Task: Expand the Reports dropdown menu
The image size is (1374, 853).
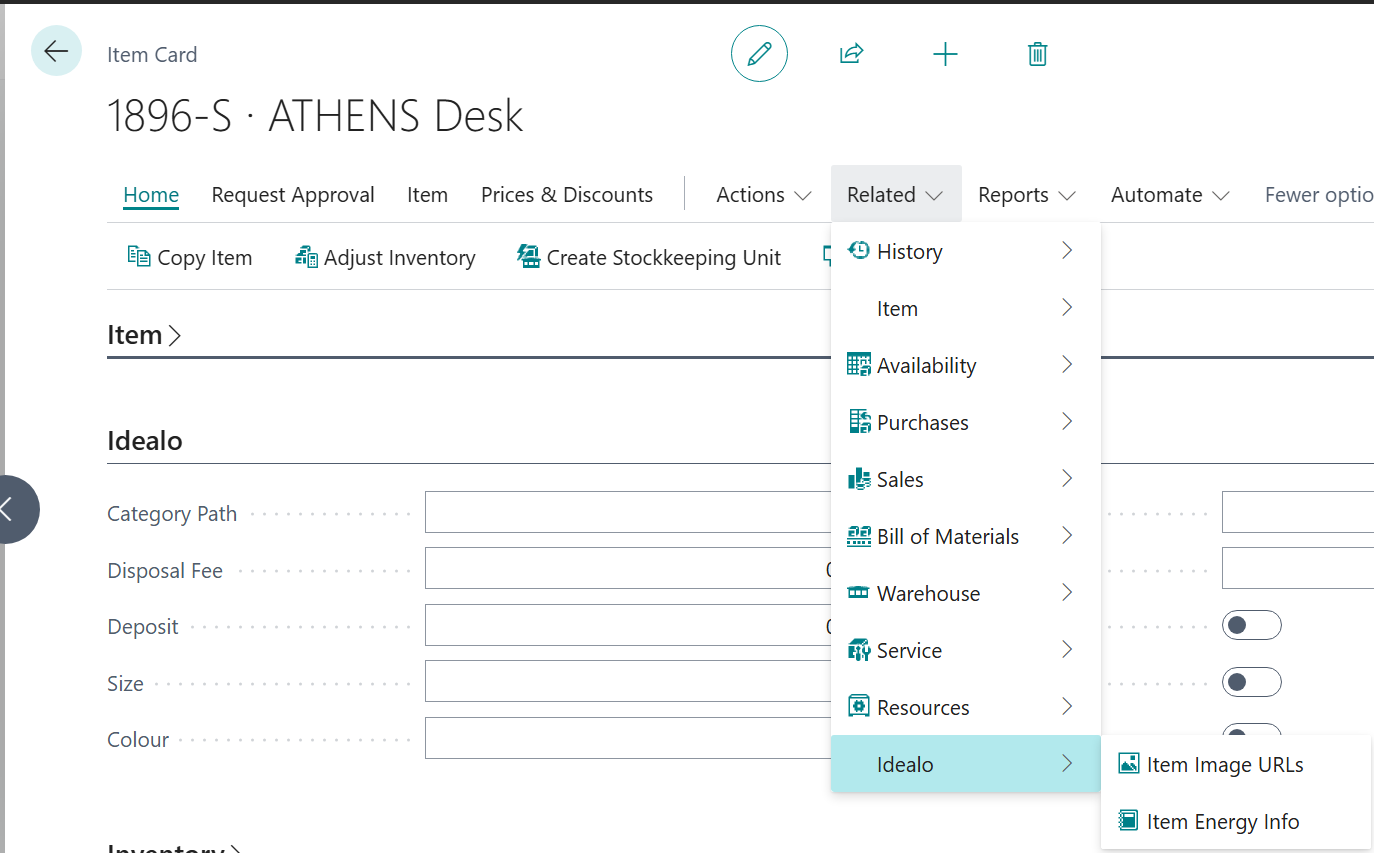Action: [1026, 195]
